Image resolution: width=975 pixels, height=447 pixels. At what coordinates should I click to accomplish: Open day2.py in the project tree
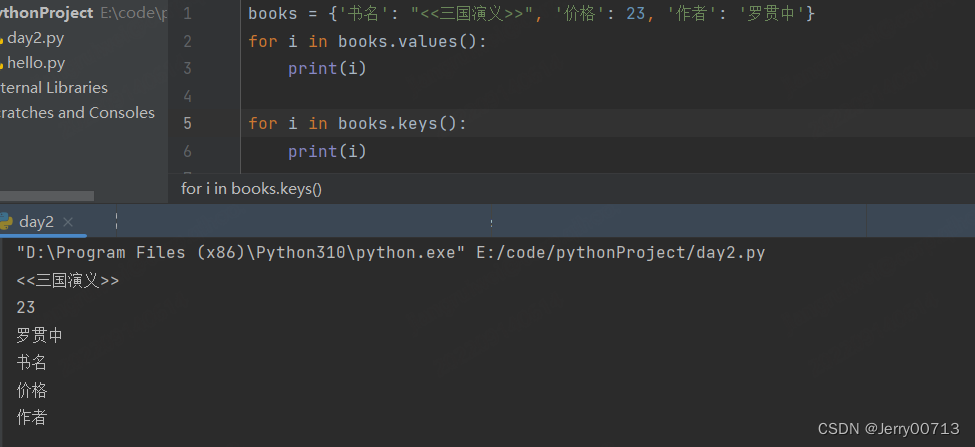coord(35,39)
